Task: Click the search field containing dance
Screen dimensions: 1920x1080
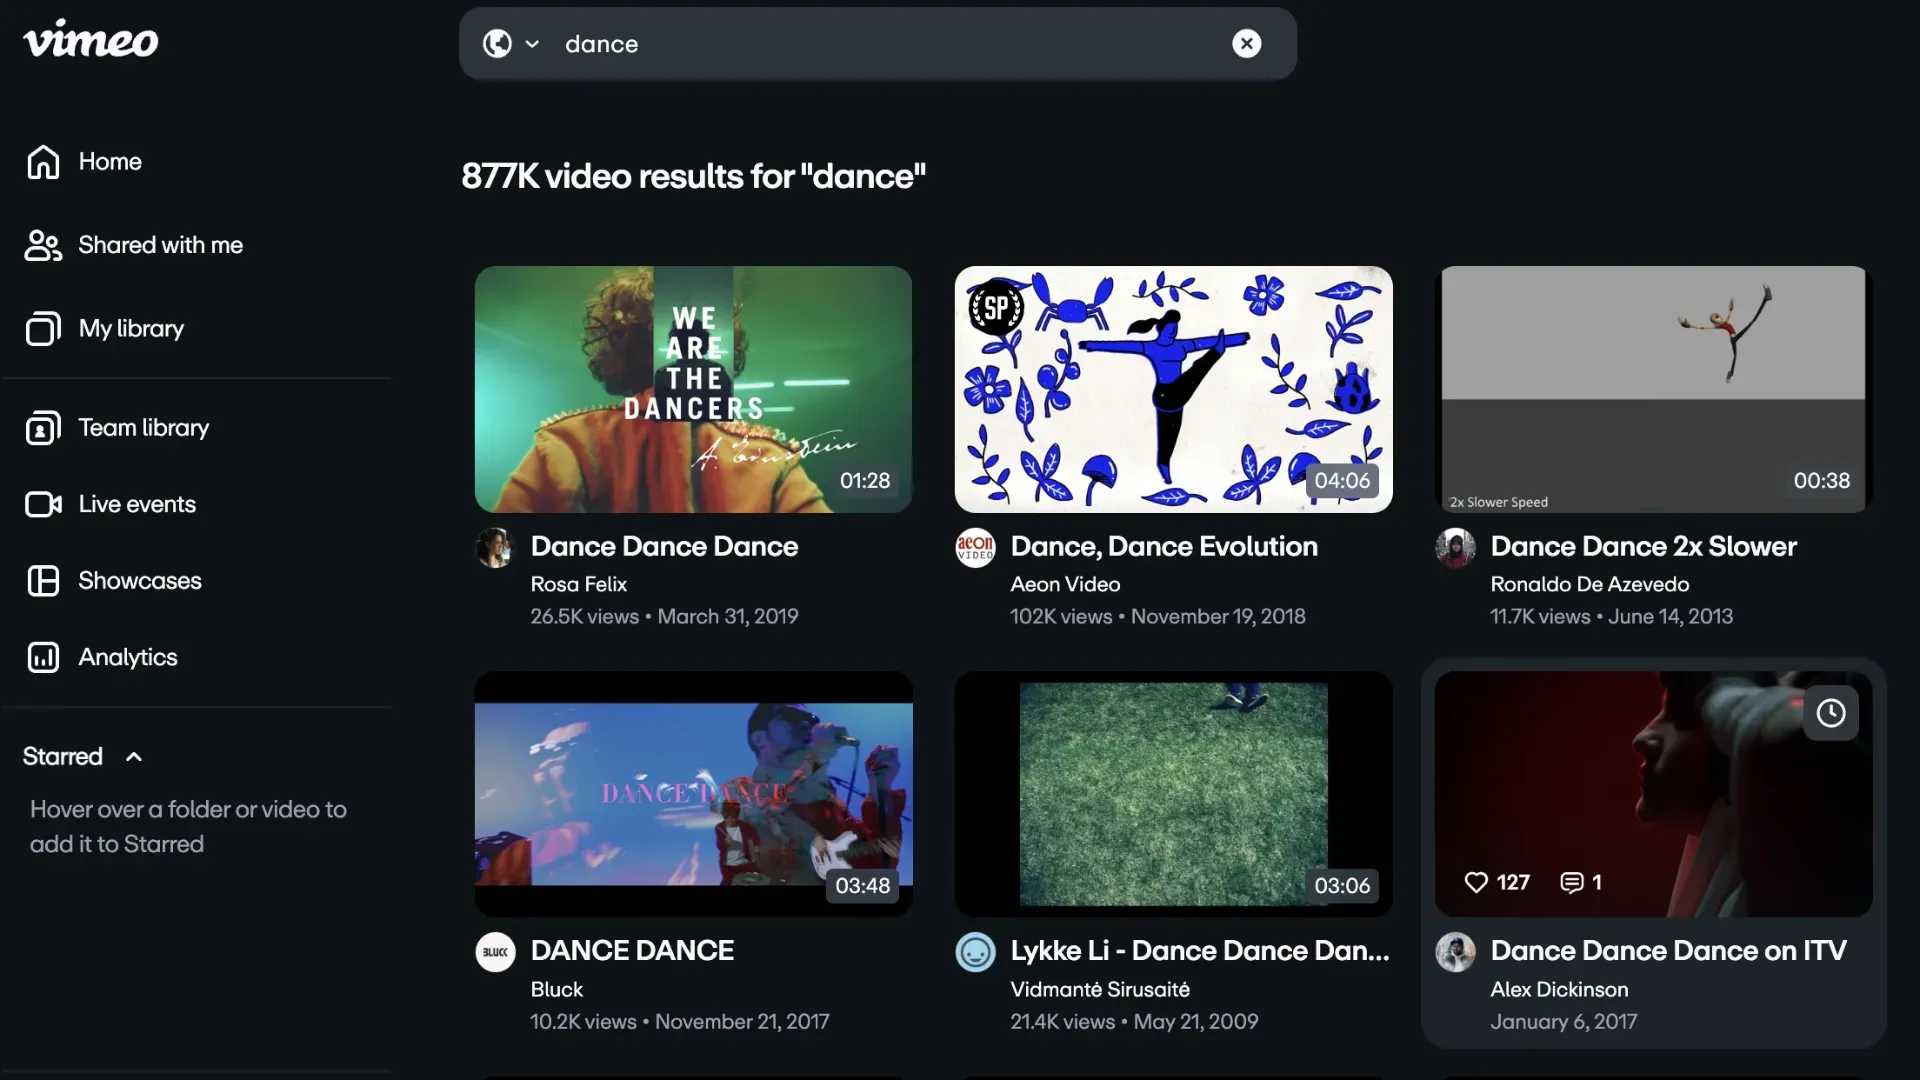Action: coord(880,44)
